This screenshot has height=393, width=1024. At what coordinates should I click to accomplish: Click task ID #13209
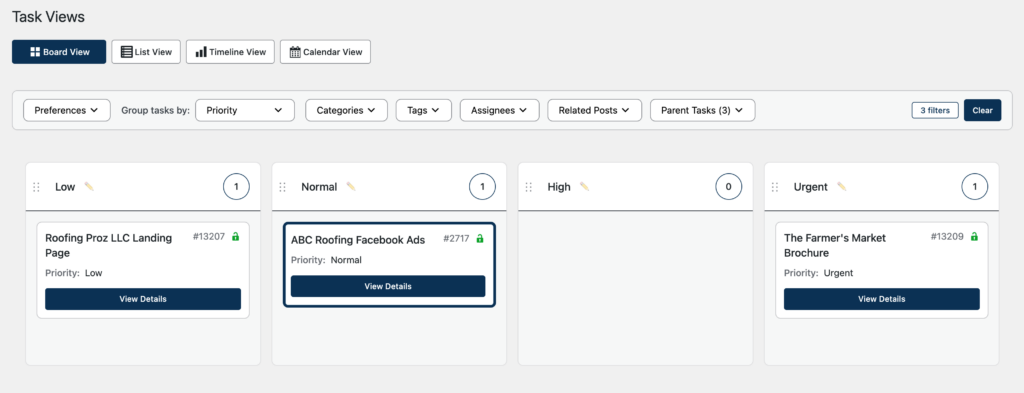pos(948,237)
